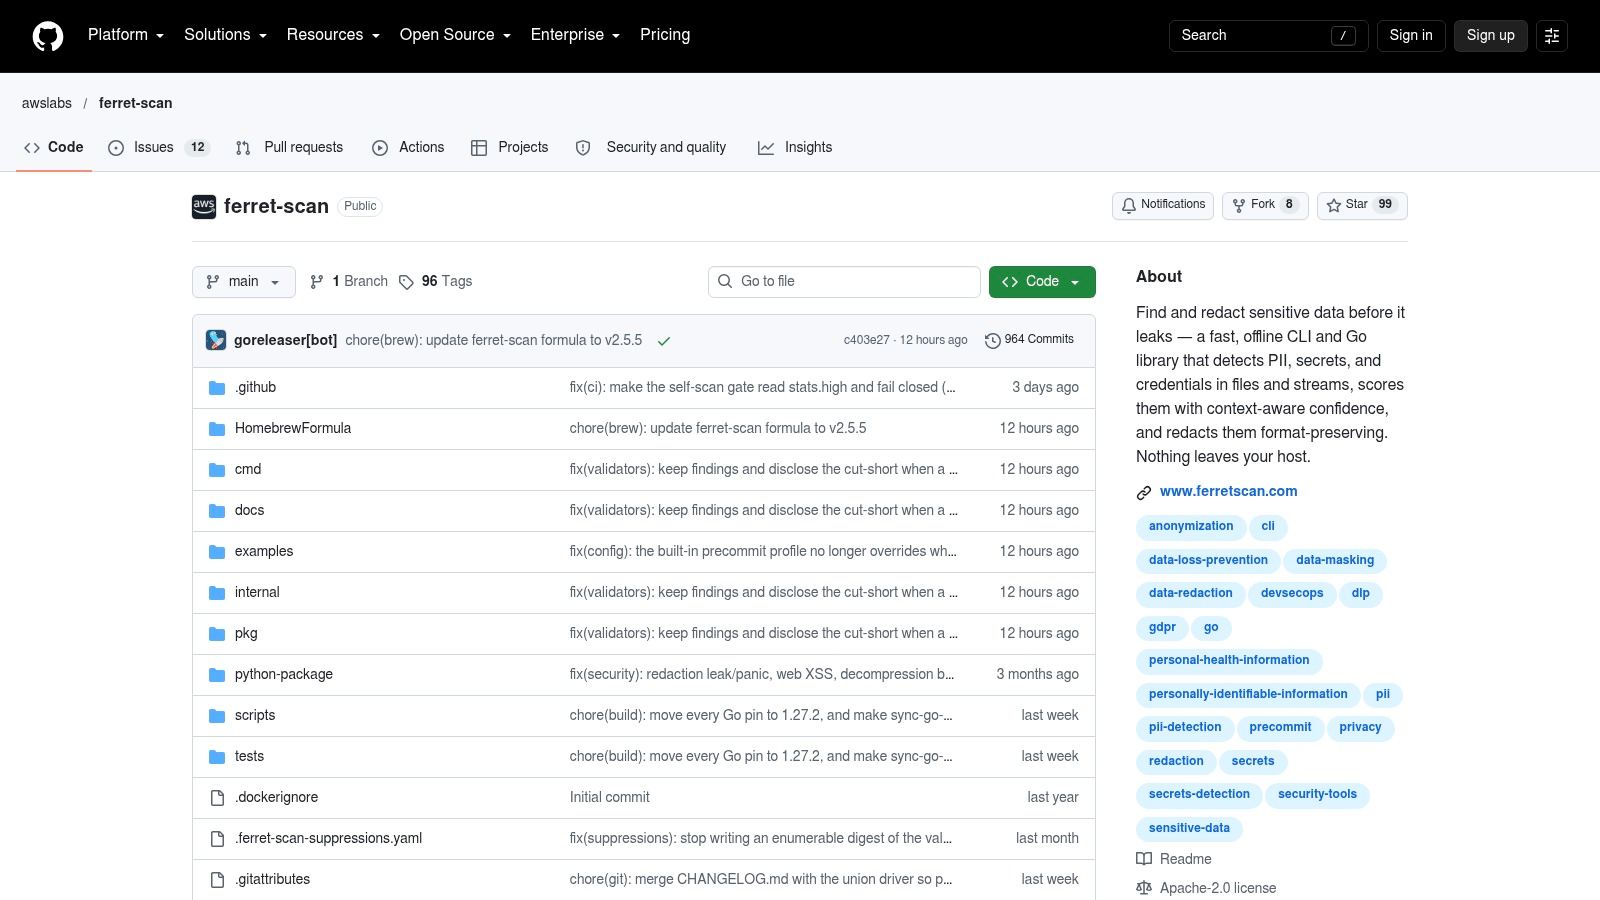Expand the main branch selector

pyautogui.click(x=244, y=282)
